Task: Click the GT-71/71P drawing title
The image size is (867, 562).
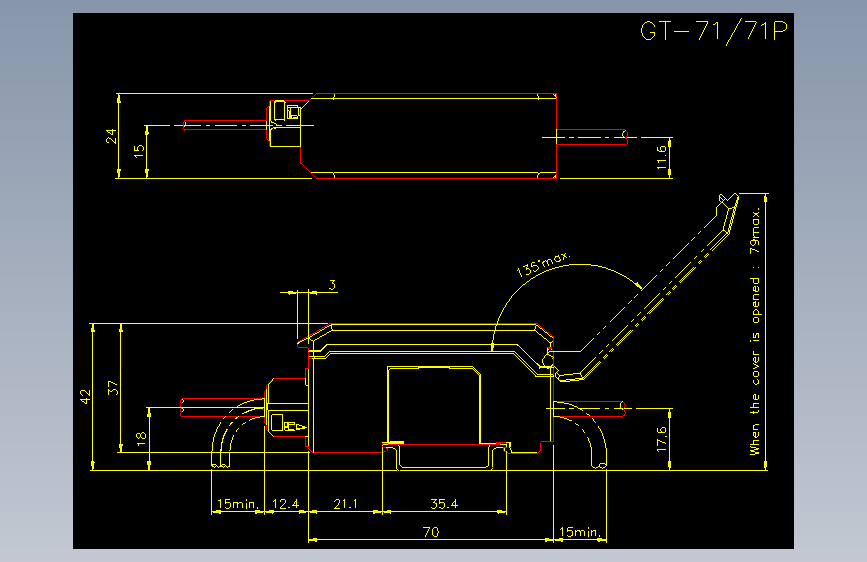Action: [713, 32]
